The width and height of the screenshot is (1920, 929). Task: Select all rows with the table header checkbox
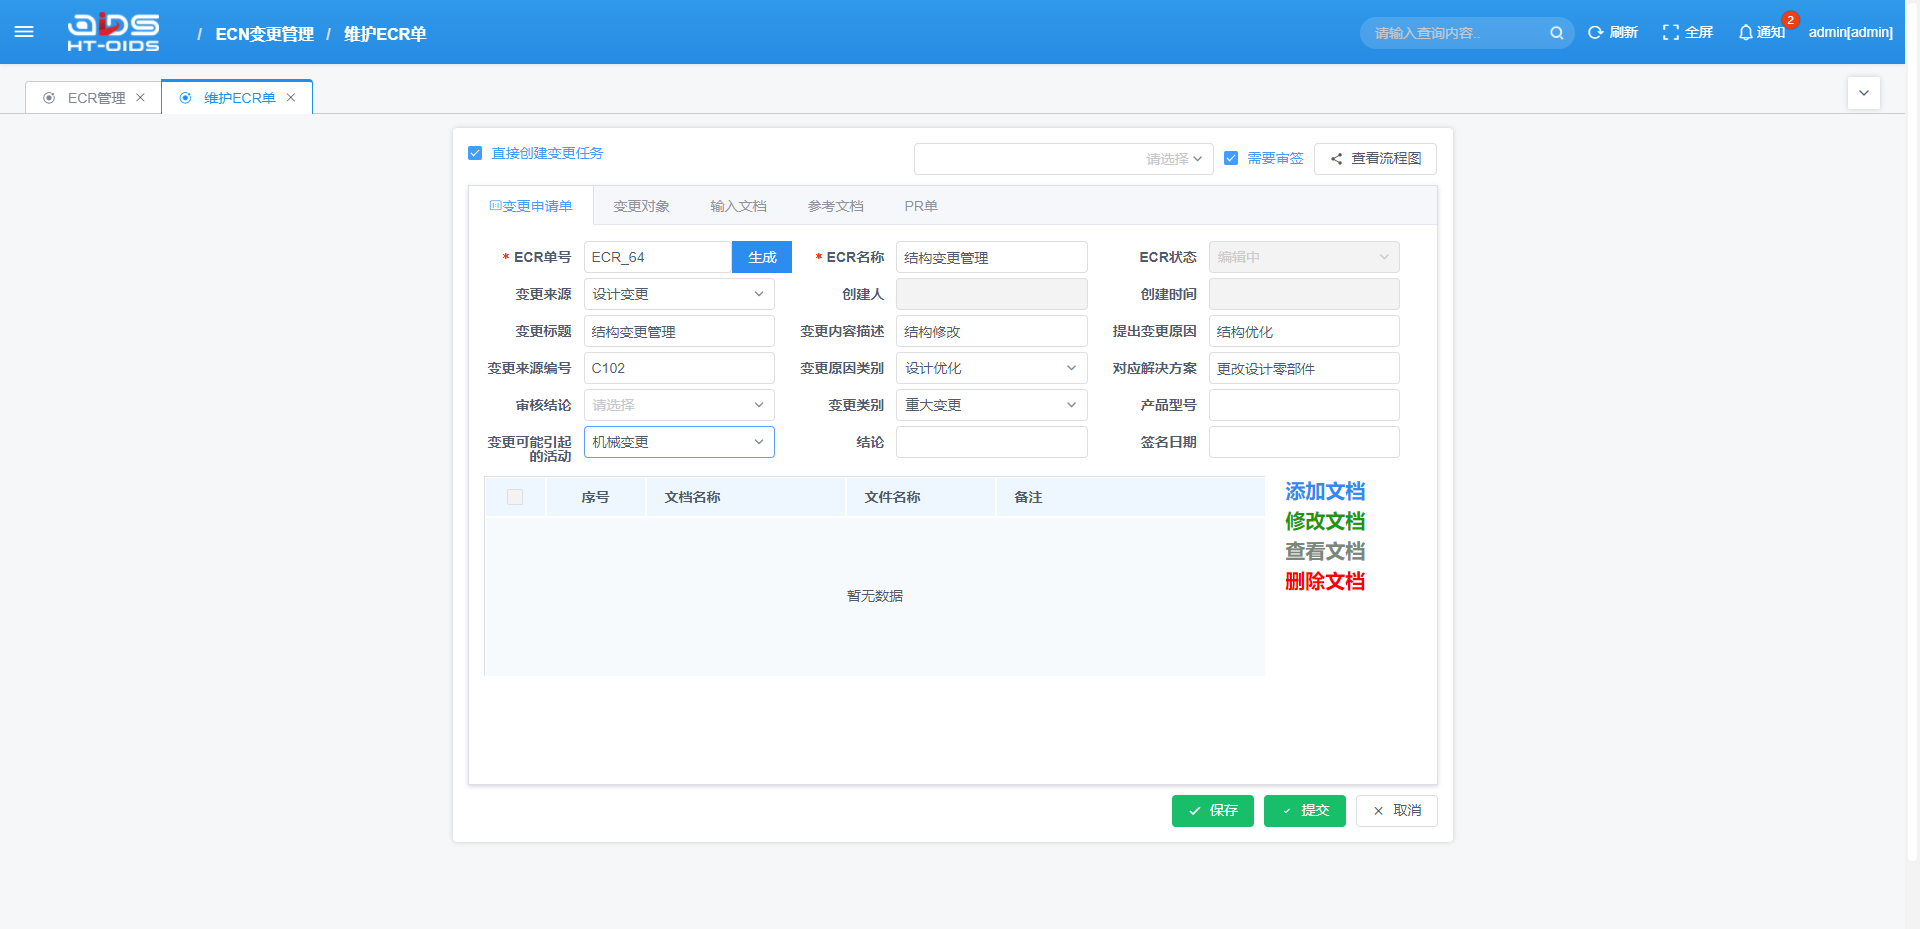point(515,496)
